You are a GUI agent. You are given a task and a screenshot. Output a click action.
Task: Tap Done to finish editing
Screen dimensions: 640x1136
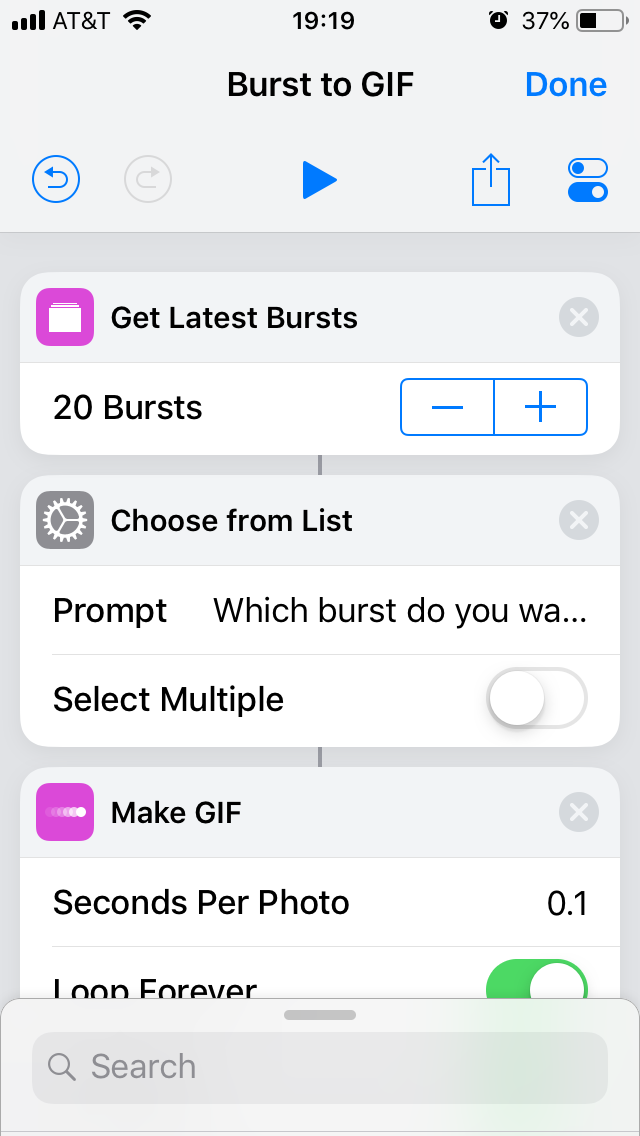(566, 85)
